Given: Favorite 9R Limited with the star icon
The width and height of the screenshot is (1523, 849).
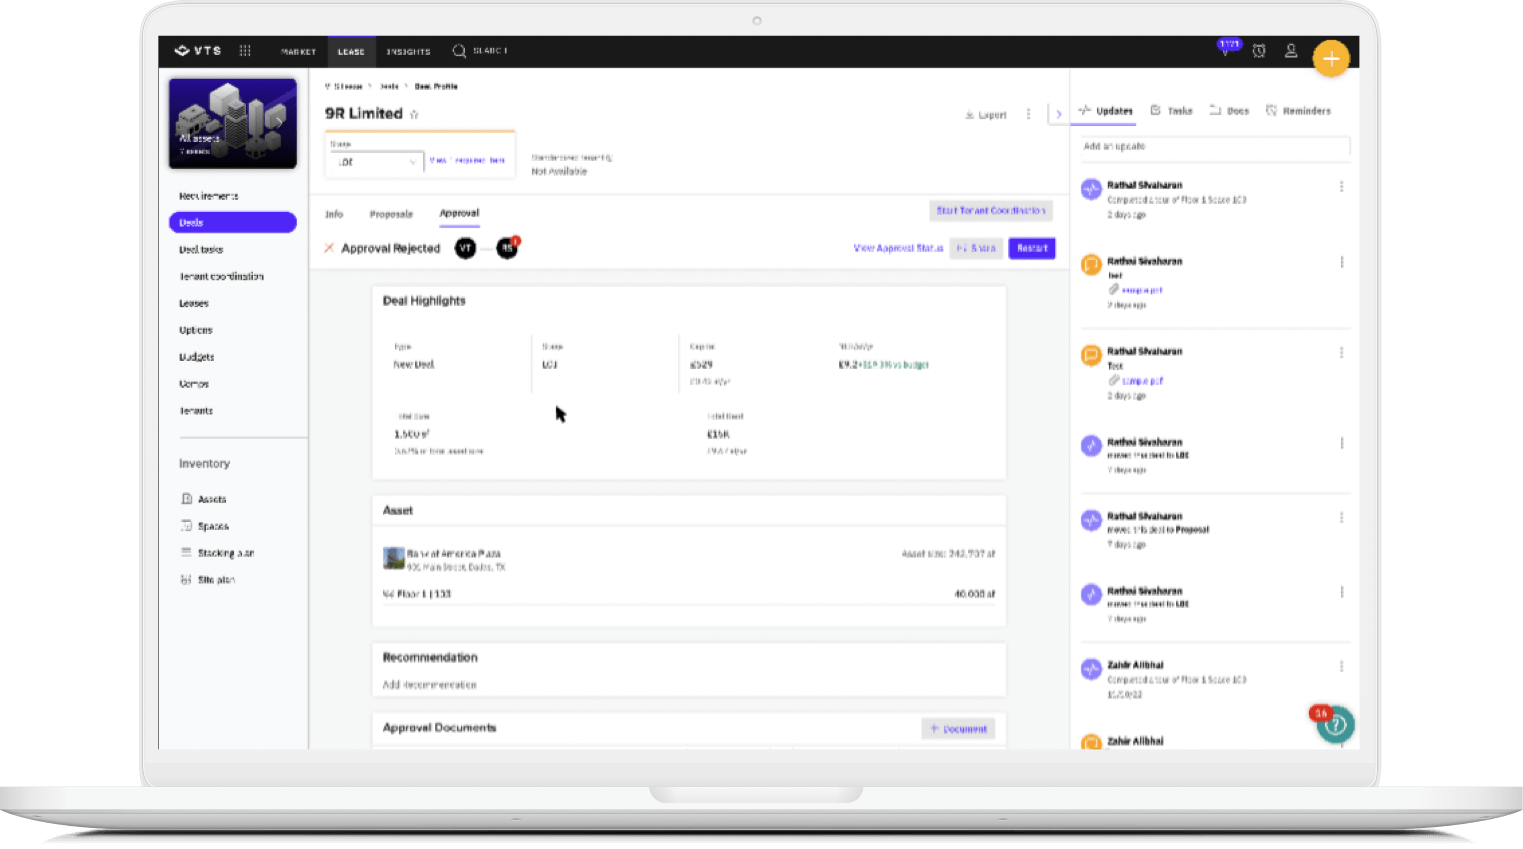Looking at the screenshot, I should [x=414, y=115].
